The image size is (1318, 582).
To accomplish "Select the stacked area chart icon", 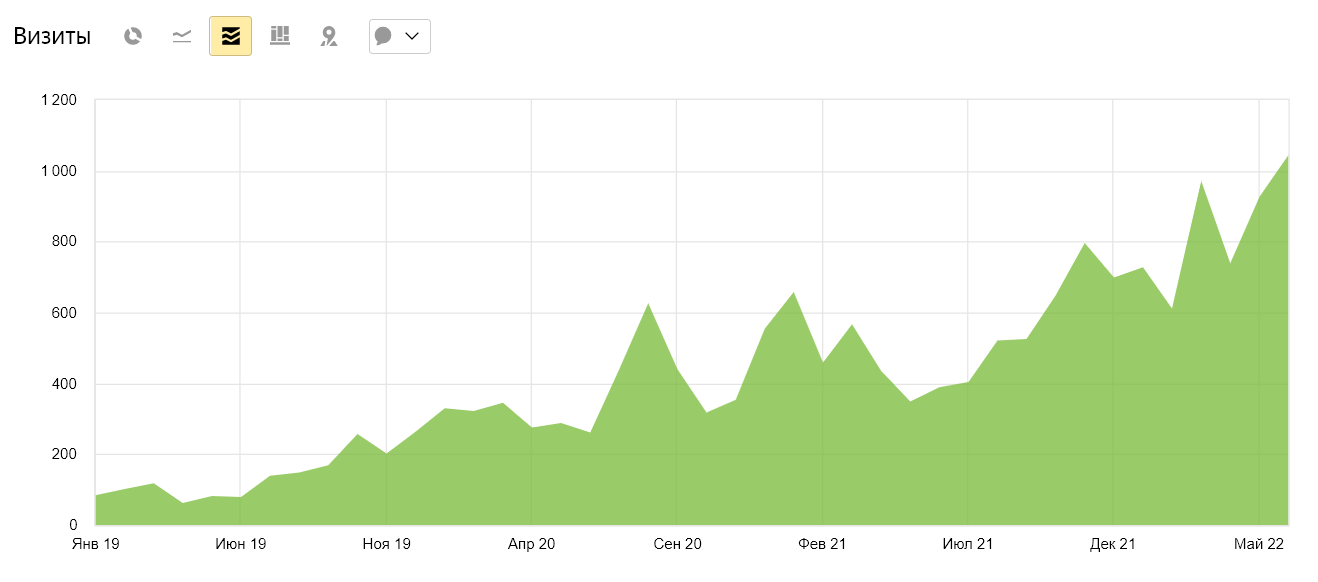I will tap(230, 36).
